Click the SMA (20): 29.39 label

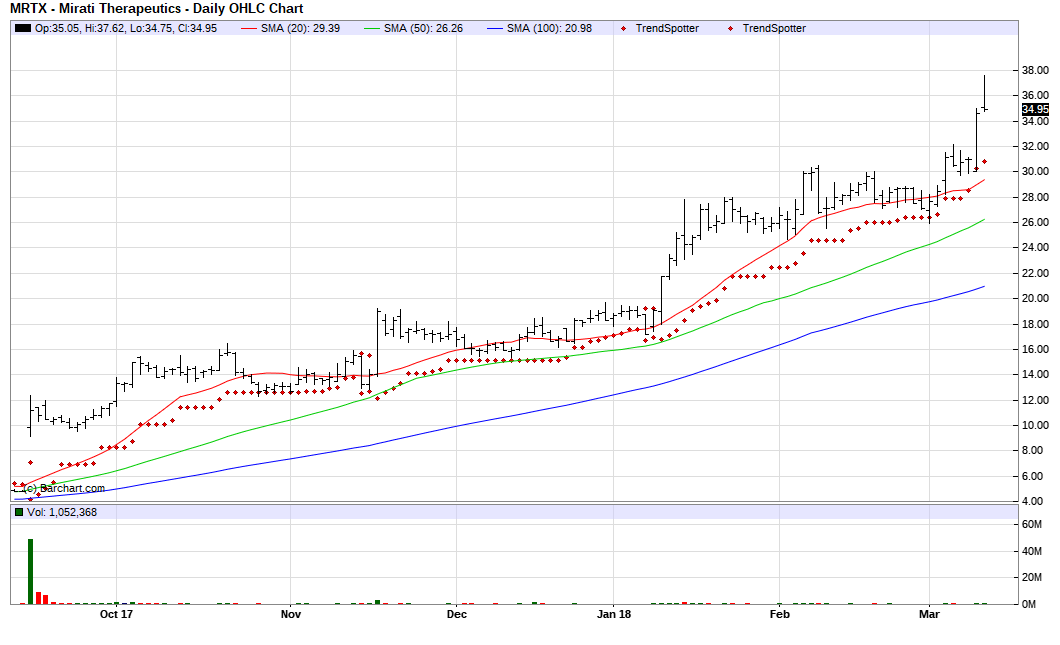300,28
